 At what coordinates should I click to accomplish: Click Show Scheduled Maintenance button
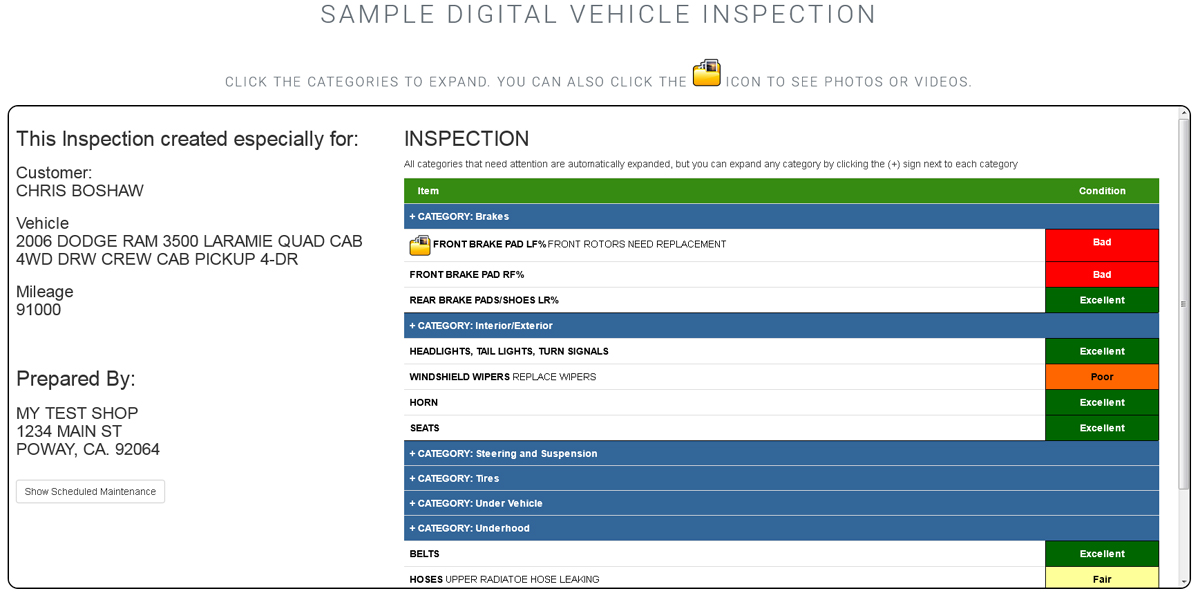pyautogui.click(x=90, y=492)
